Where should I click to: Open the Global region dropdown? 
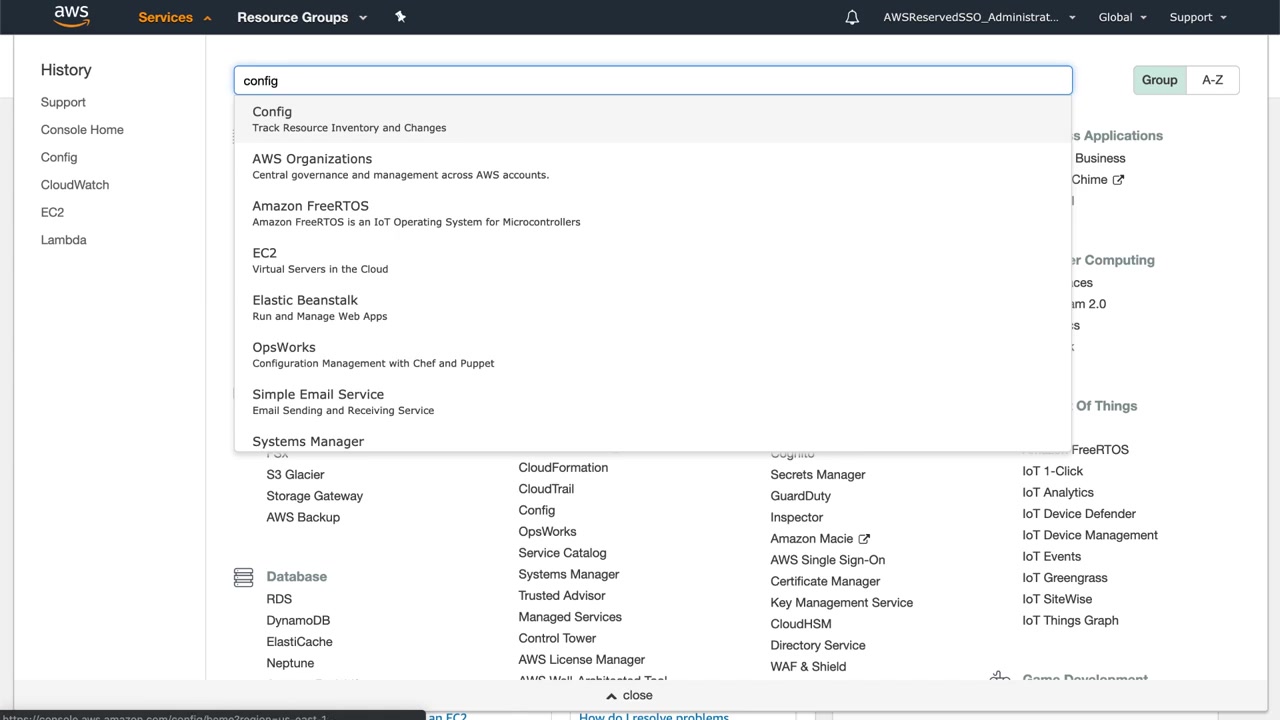pyautogui.click(x=1122, y=17)
